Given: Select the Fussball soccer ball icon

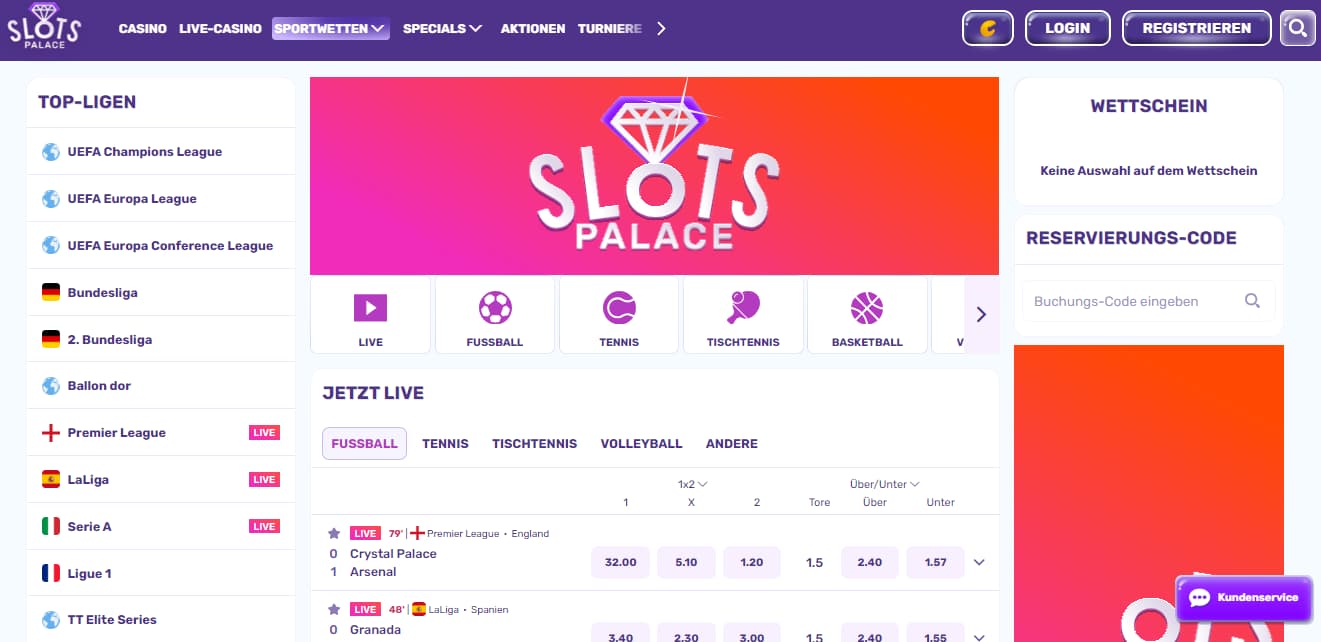Looking at the screenshot, I should 495,308.
